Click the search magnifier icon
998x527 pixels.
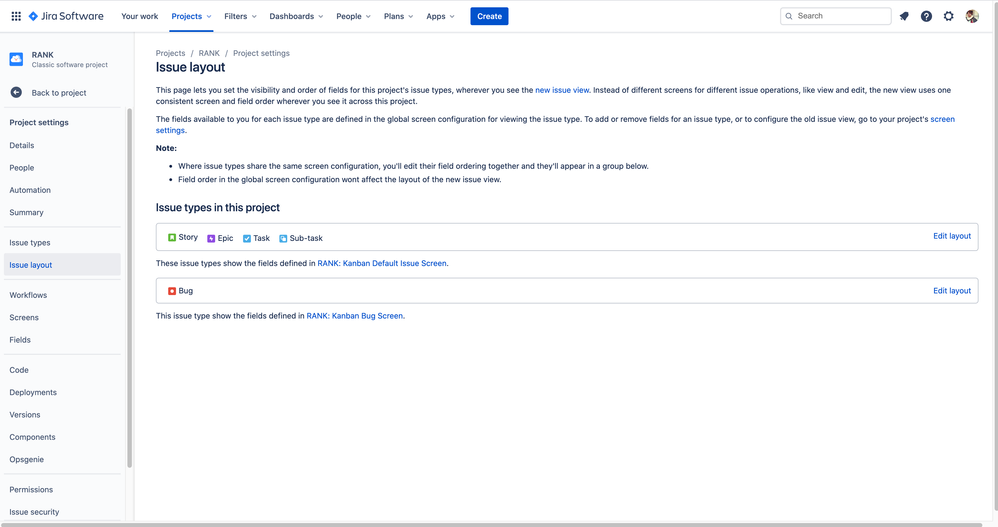(x=789, y=16)
